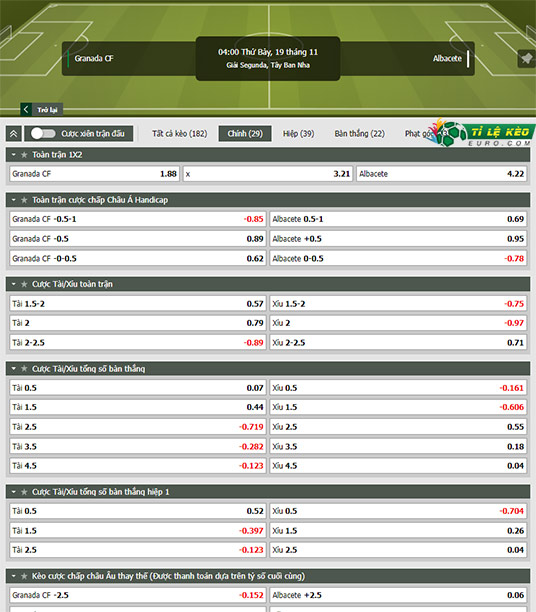Pick total goals Tài 2.5 at -0.719

click(x=138, y=427)
